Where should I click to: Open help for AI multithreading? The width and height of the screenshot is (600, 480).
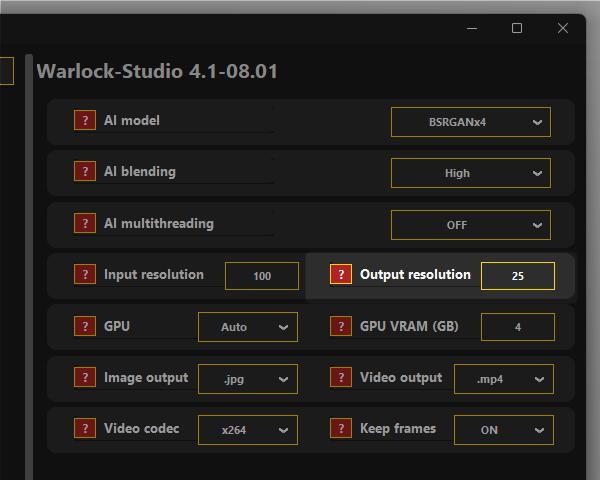(x=85, y=223)
